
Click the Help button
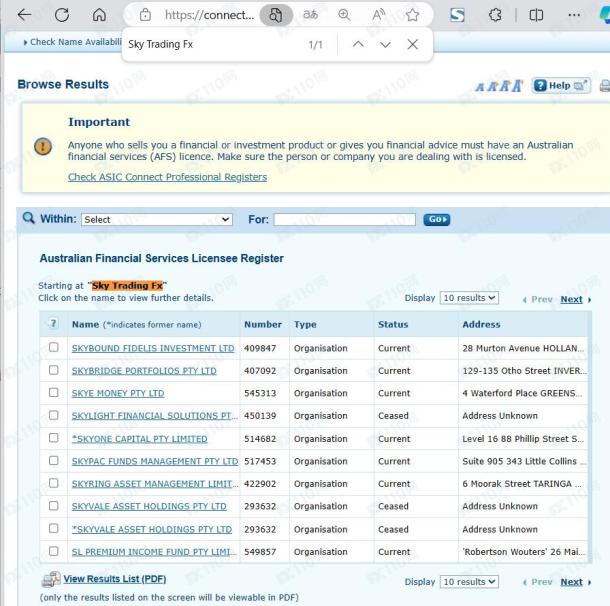point(561,86)
